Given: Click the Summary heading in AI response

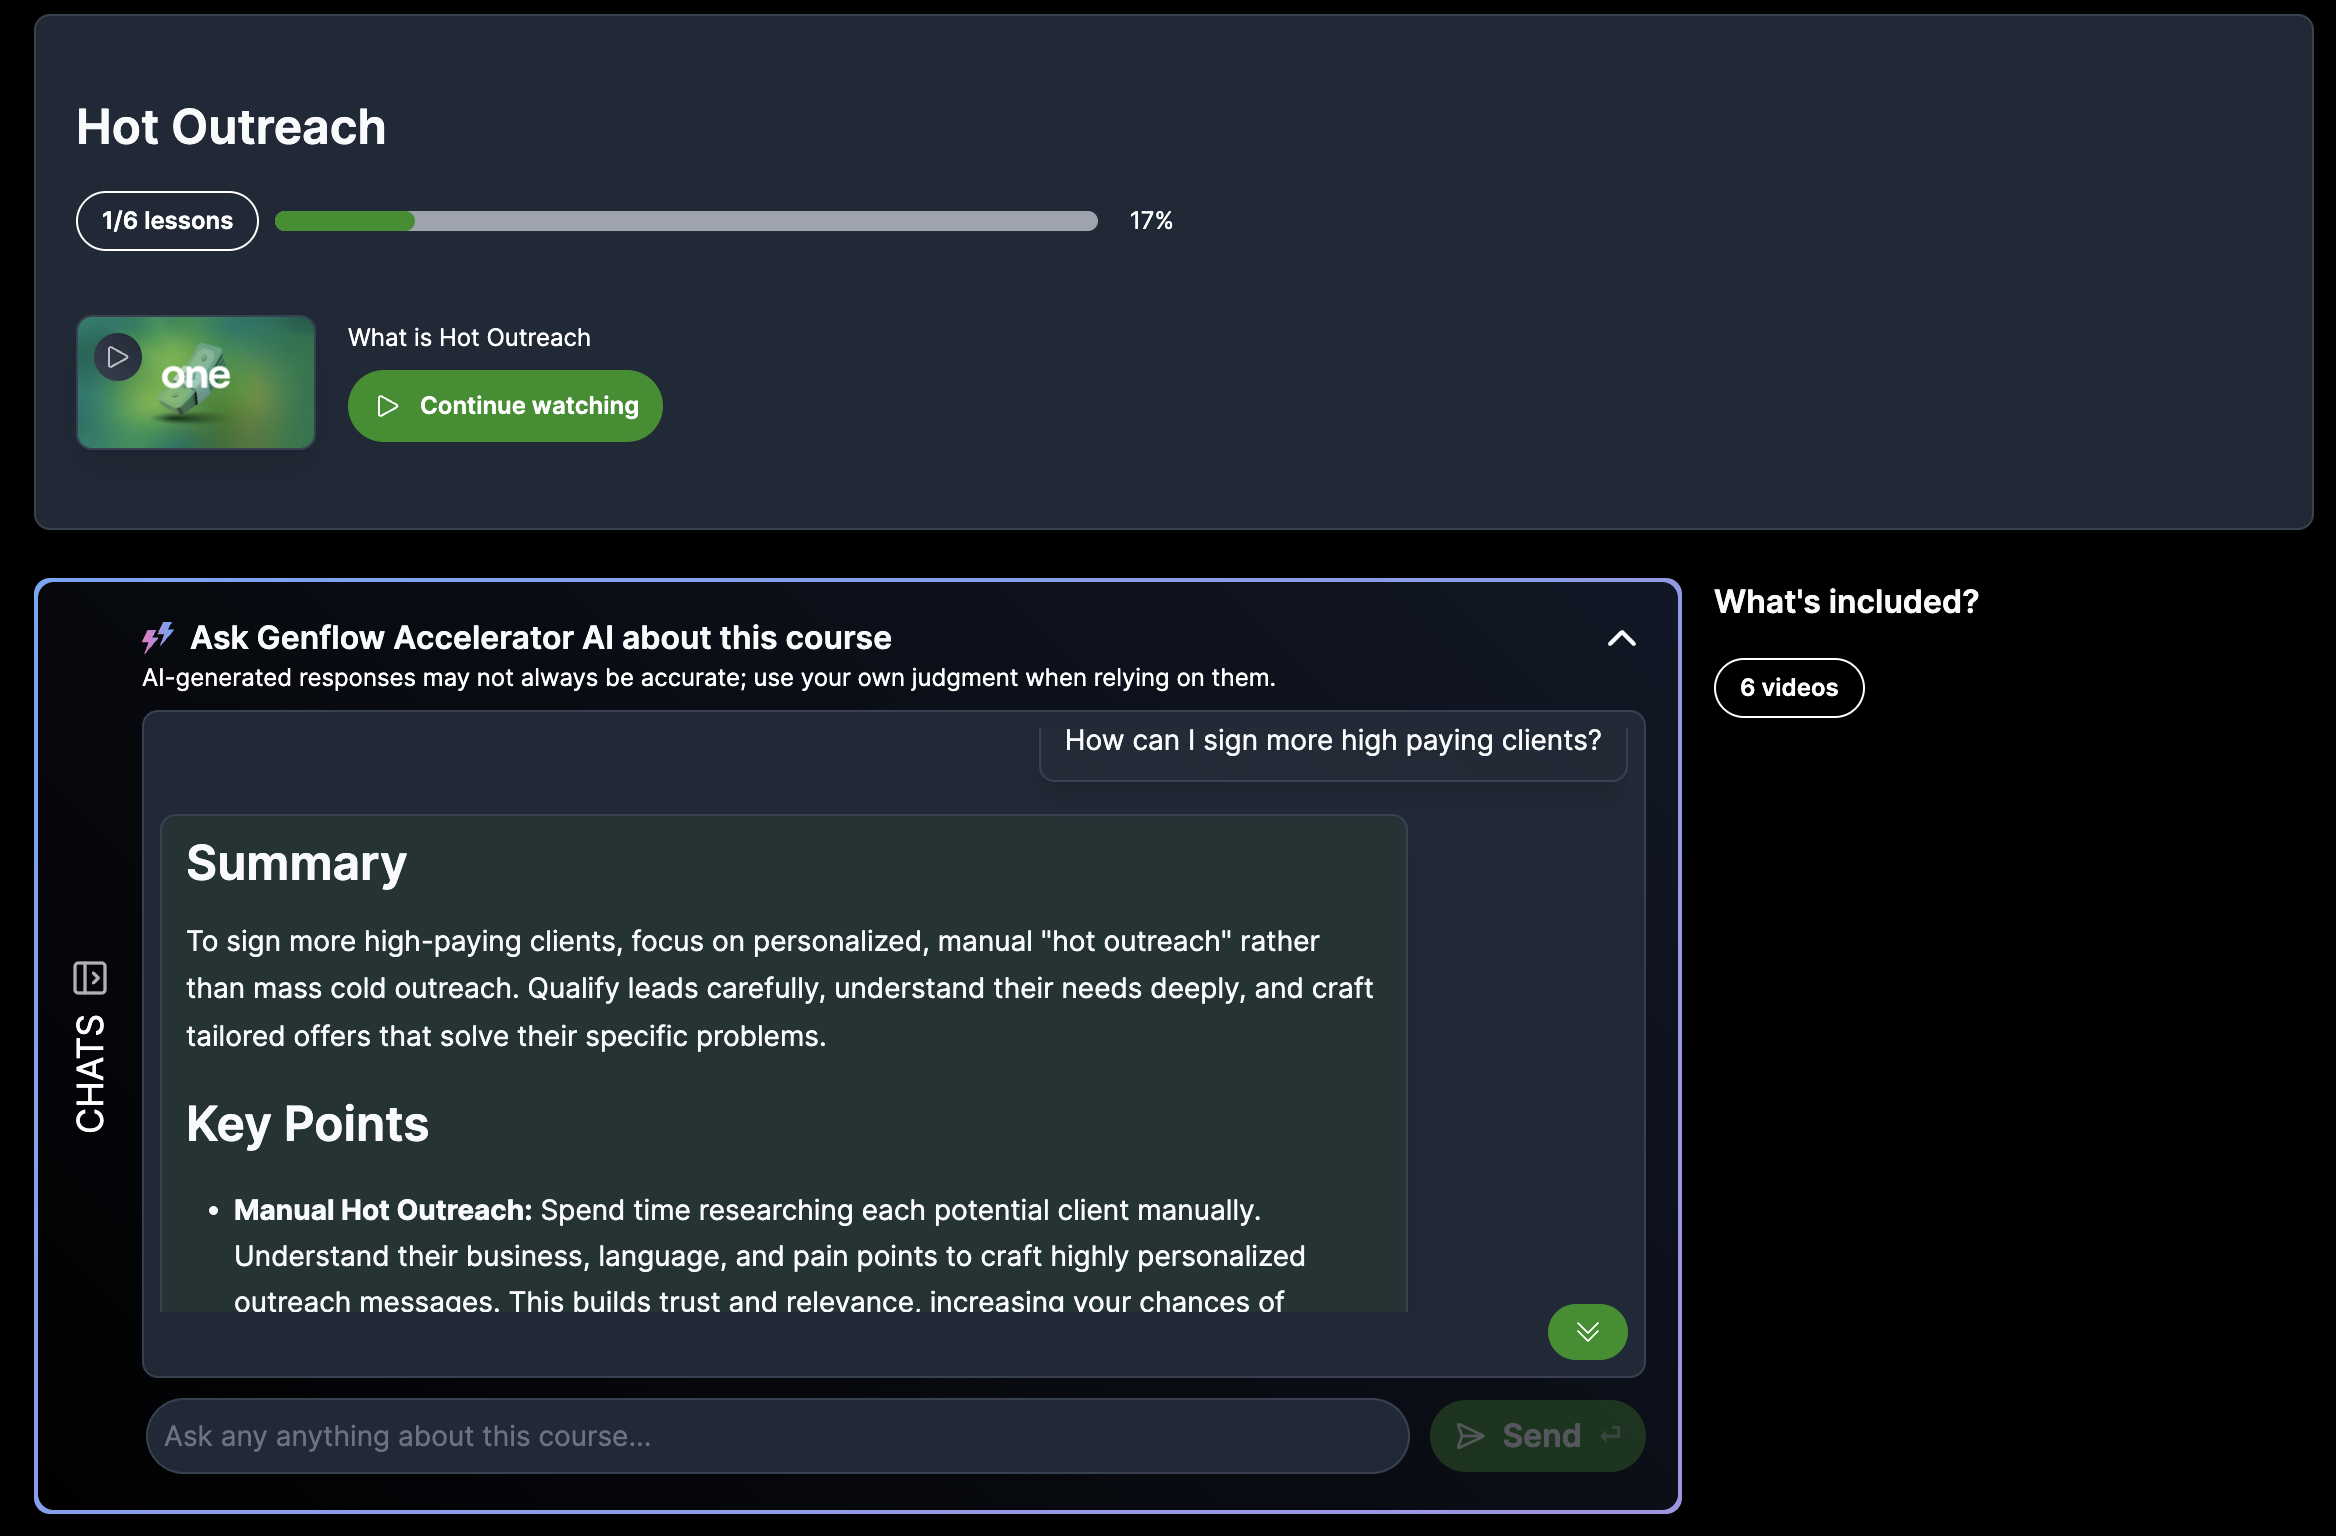Looking at the screenshot, I should tap(296, 863).
